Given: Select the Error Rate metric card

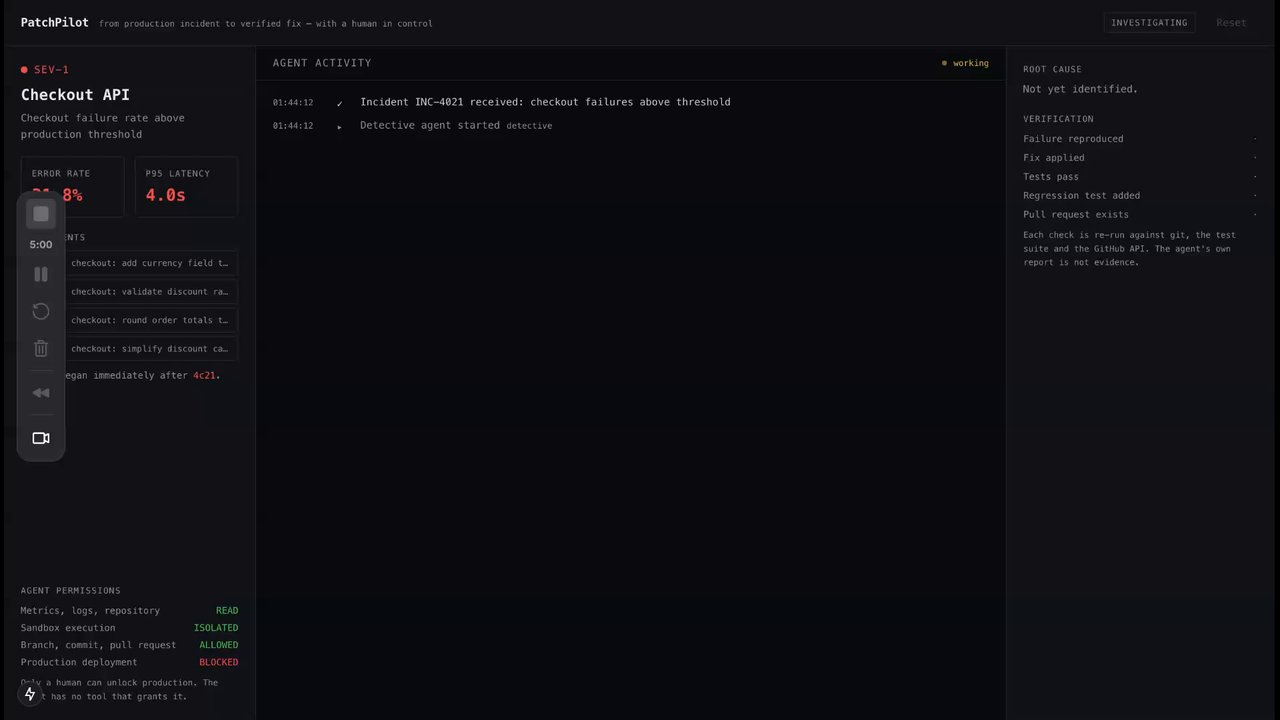Looking at the screenshot, I should (73, 186).
